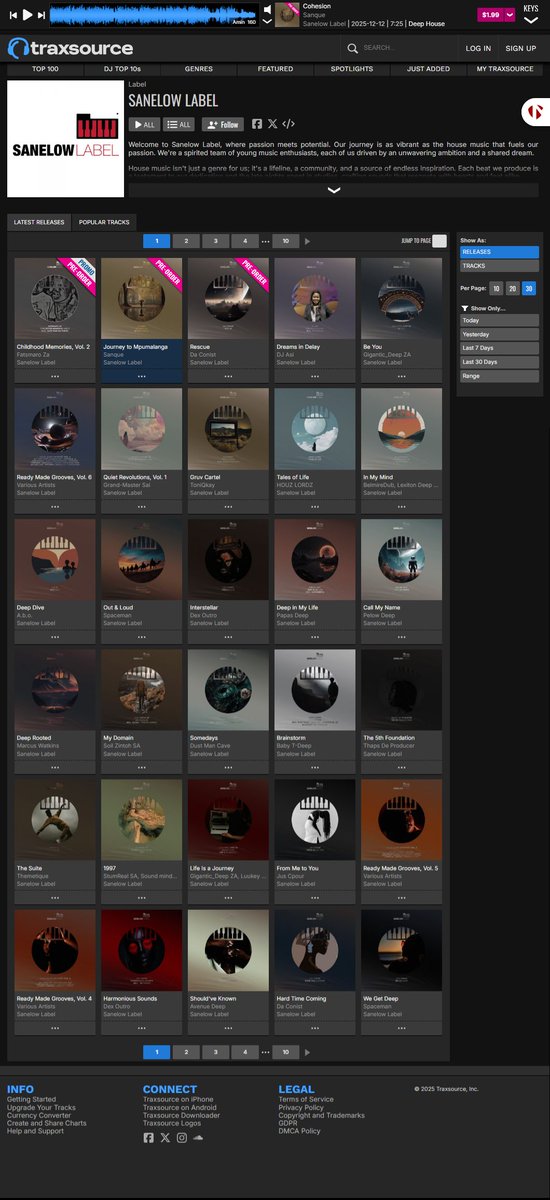
Task: Open Privacy Policy footer link
Action: pyautogui.click(x=301, y=1107)
